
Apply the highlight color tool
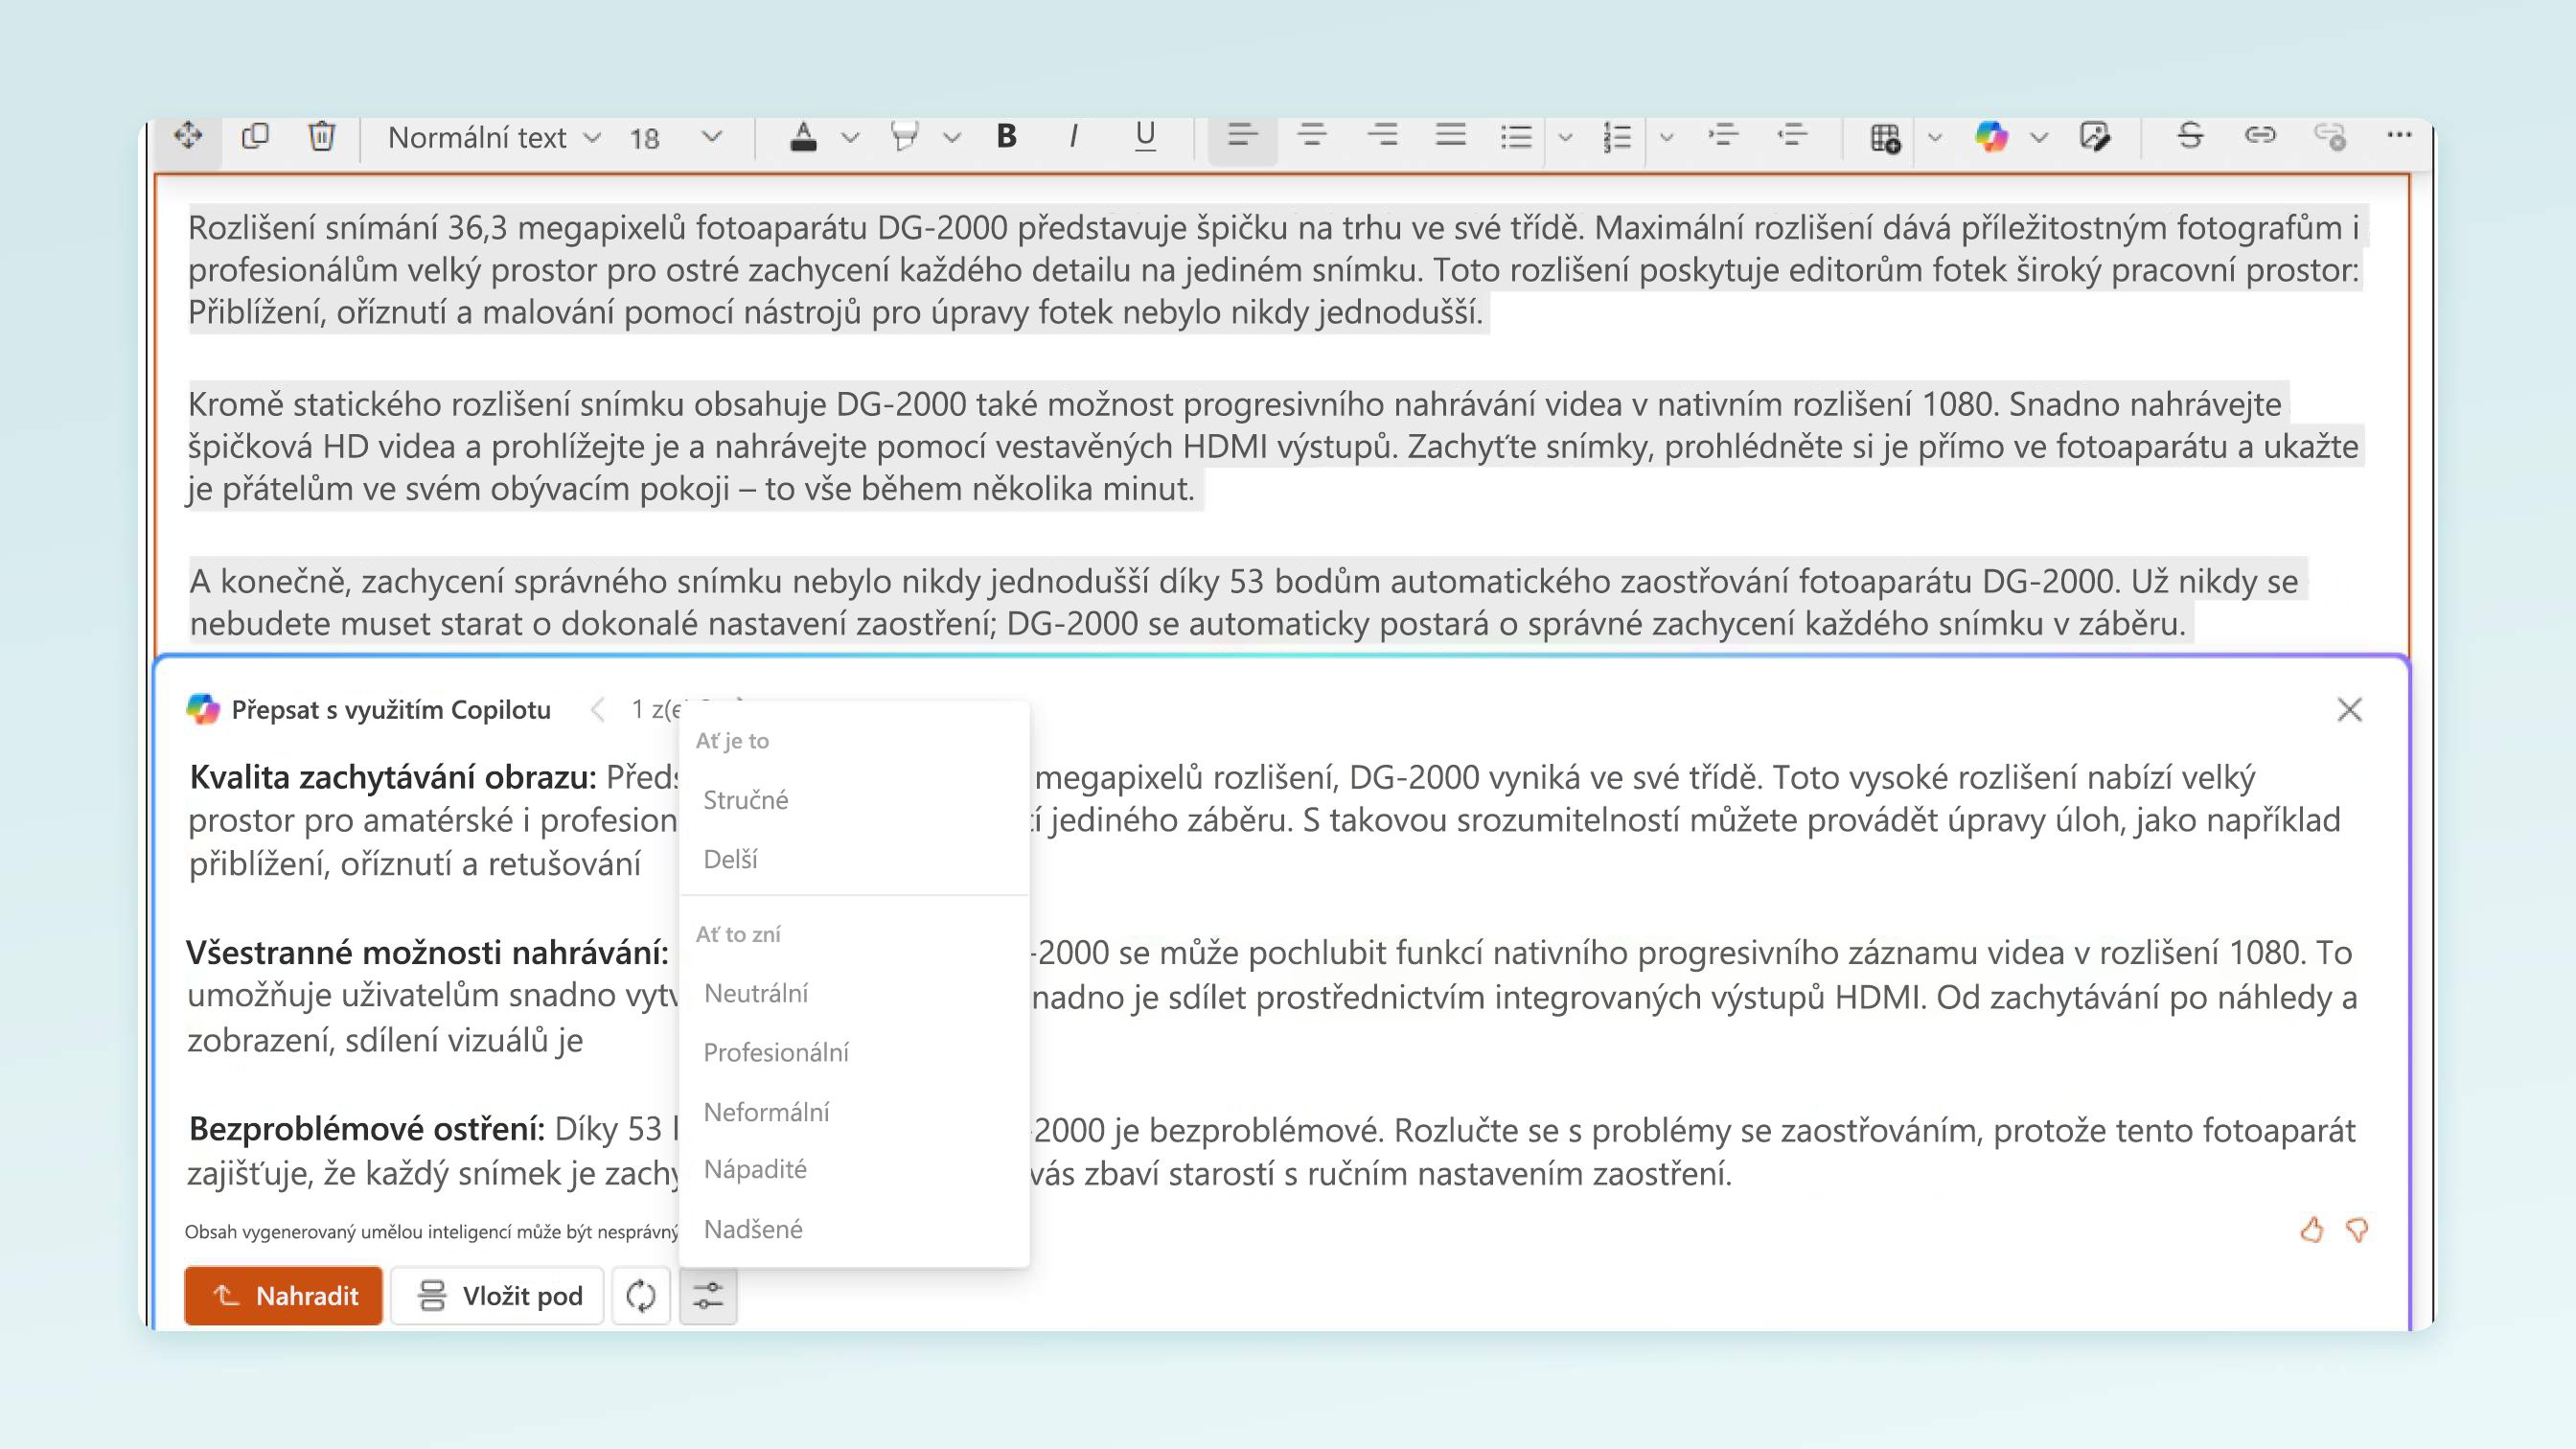click(904, 136)
